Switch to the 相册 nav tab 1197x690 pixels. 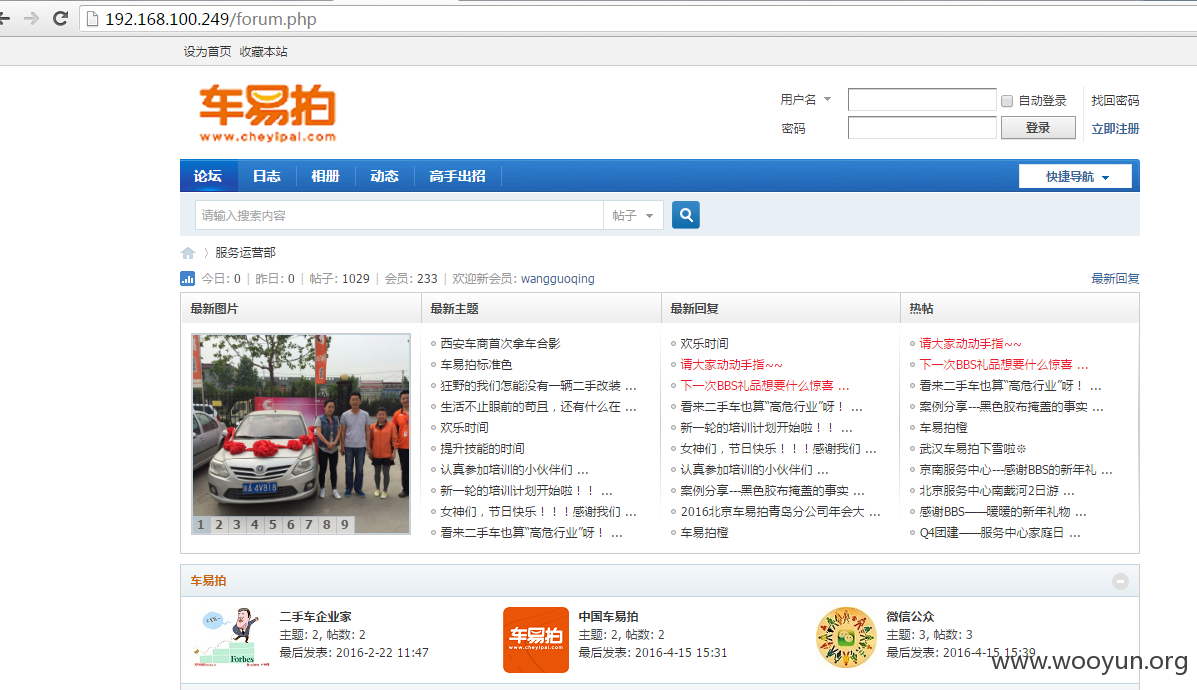325,176
